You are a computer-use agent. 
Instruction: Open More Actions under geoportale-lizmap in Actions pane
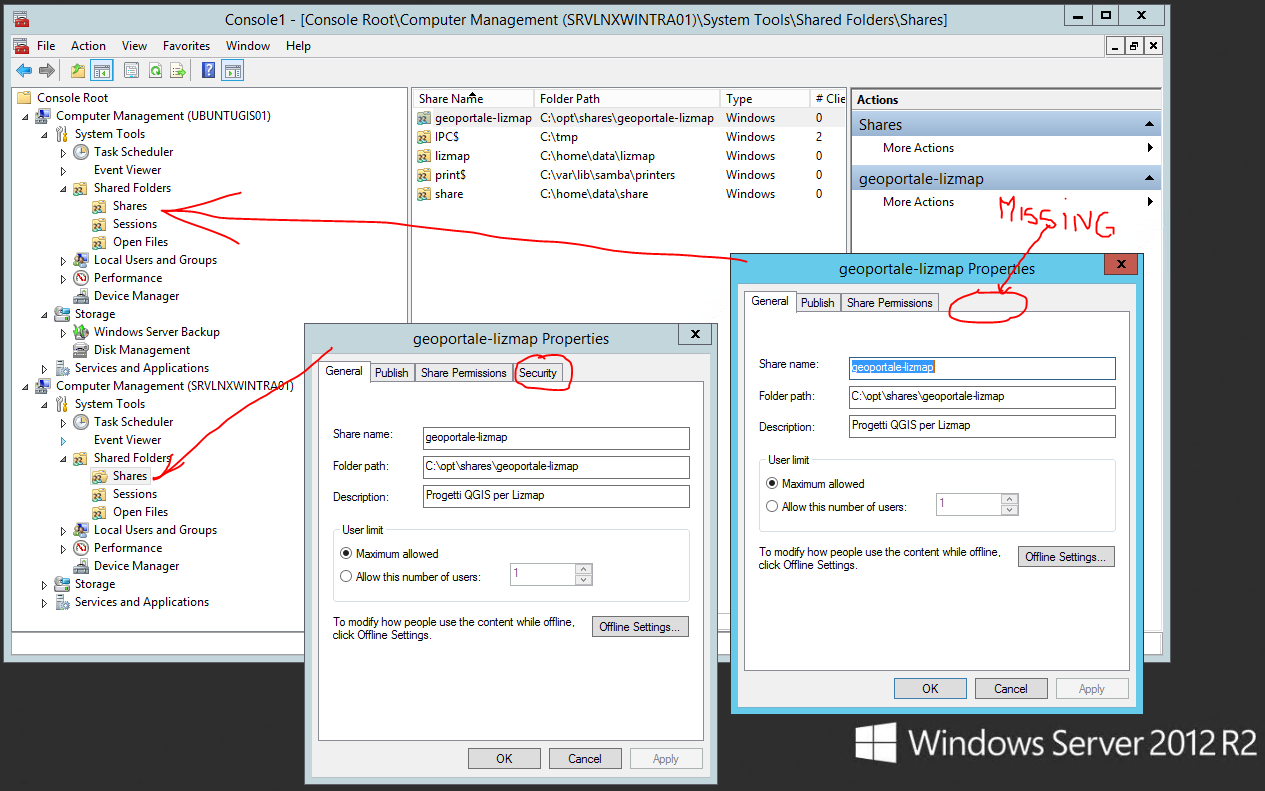tap(918, 202)
